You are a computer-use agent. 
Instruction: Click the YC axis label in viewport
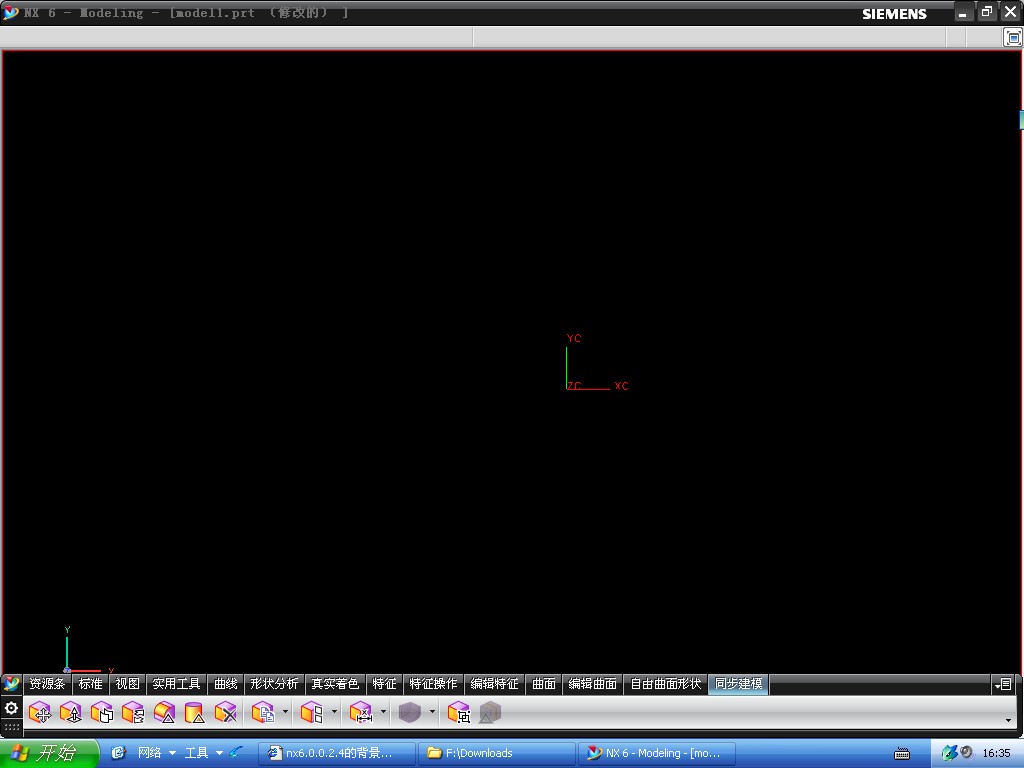pyautogui.click(x=573, y=338)
